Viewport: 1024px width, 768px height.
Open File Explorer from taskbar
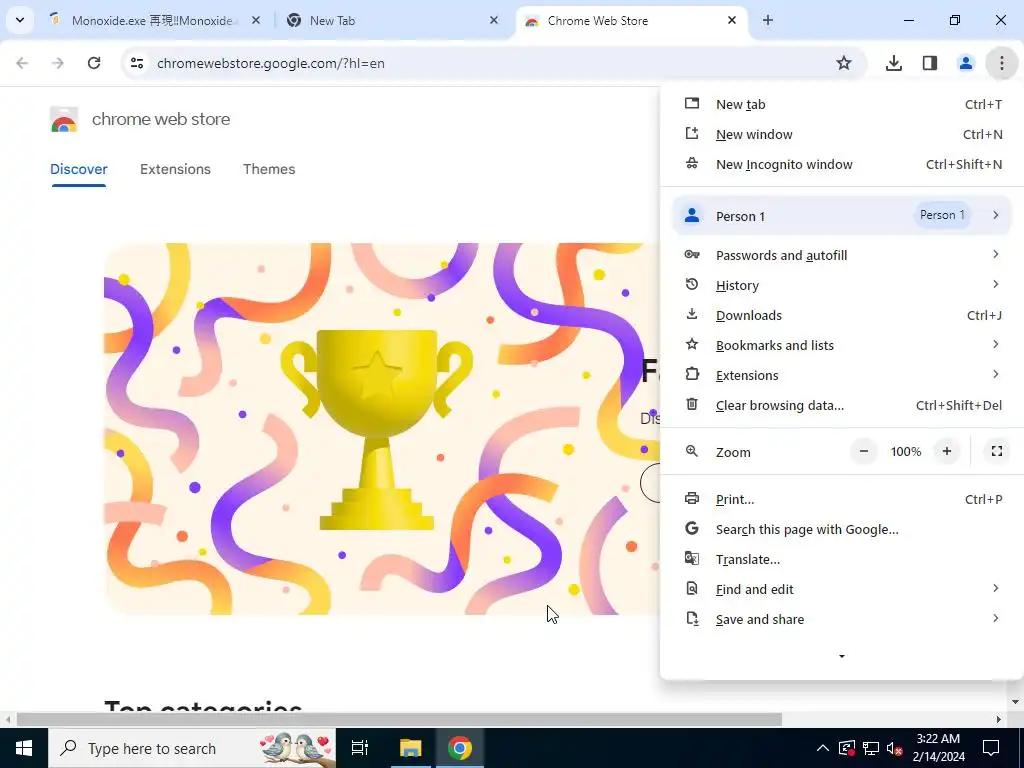point(410,748)
